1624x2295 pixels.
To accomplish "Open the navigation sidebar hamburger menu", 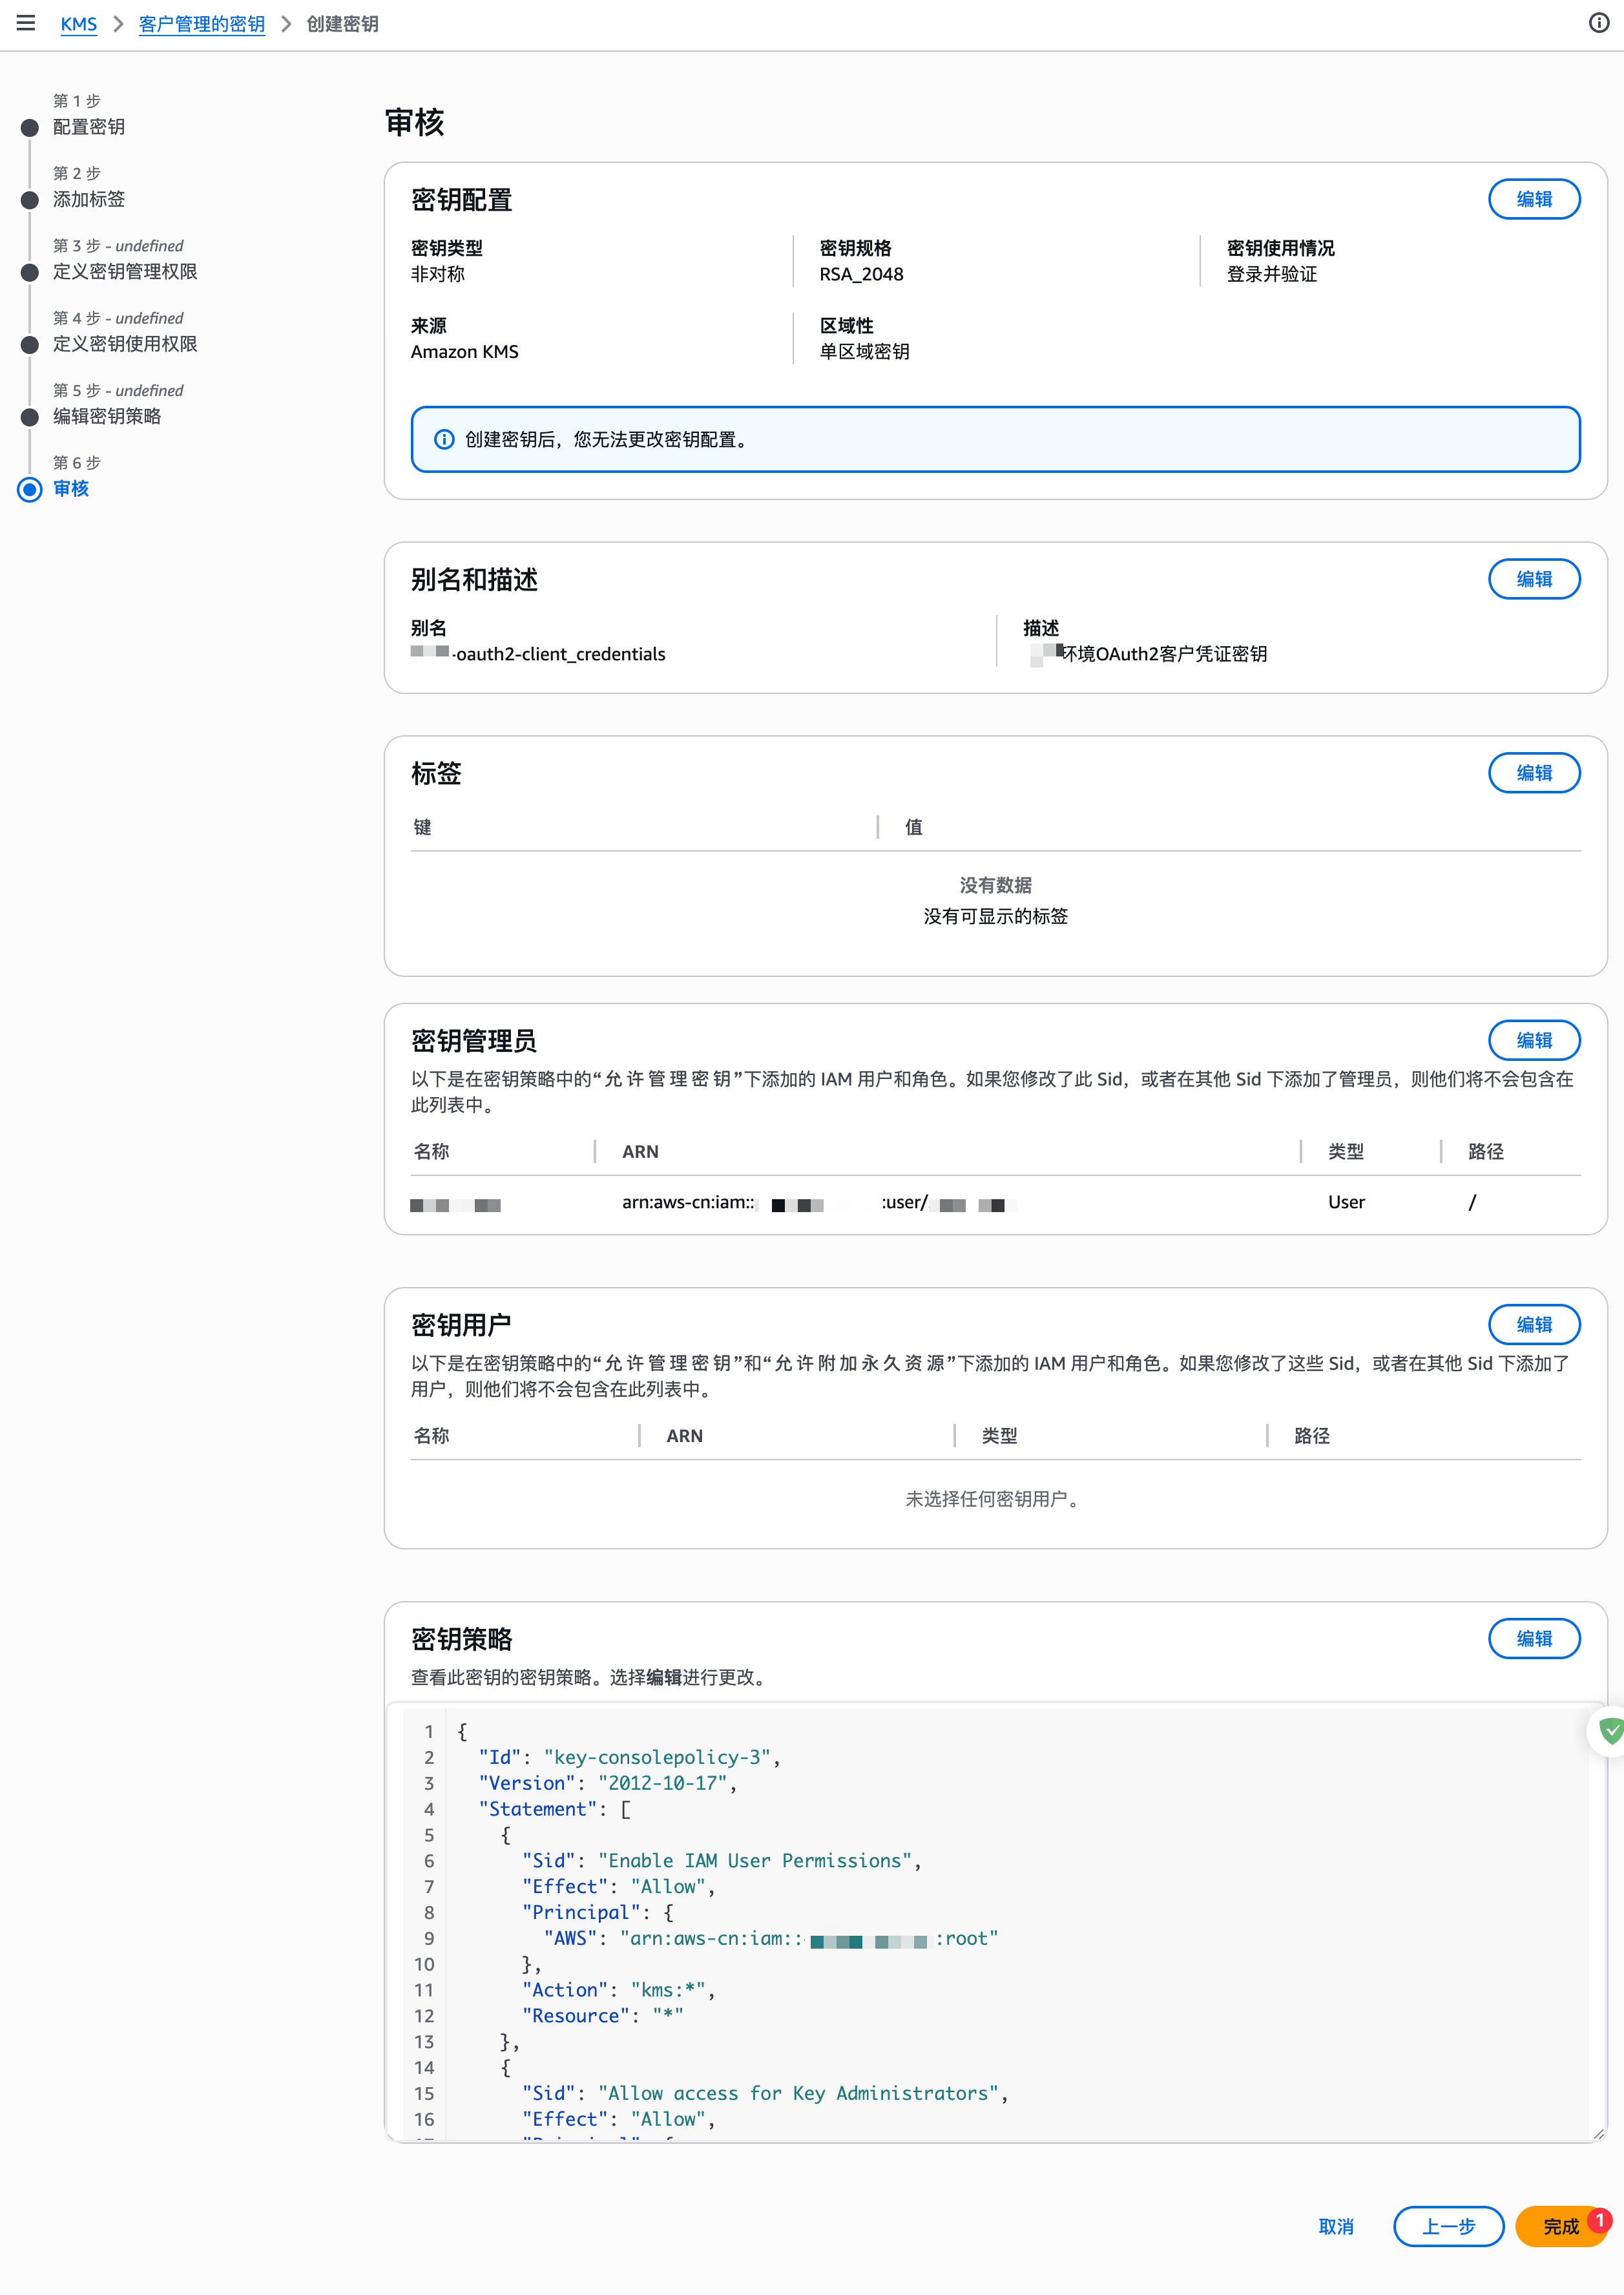I will pos(26,23).
